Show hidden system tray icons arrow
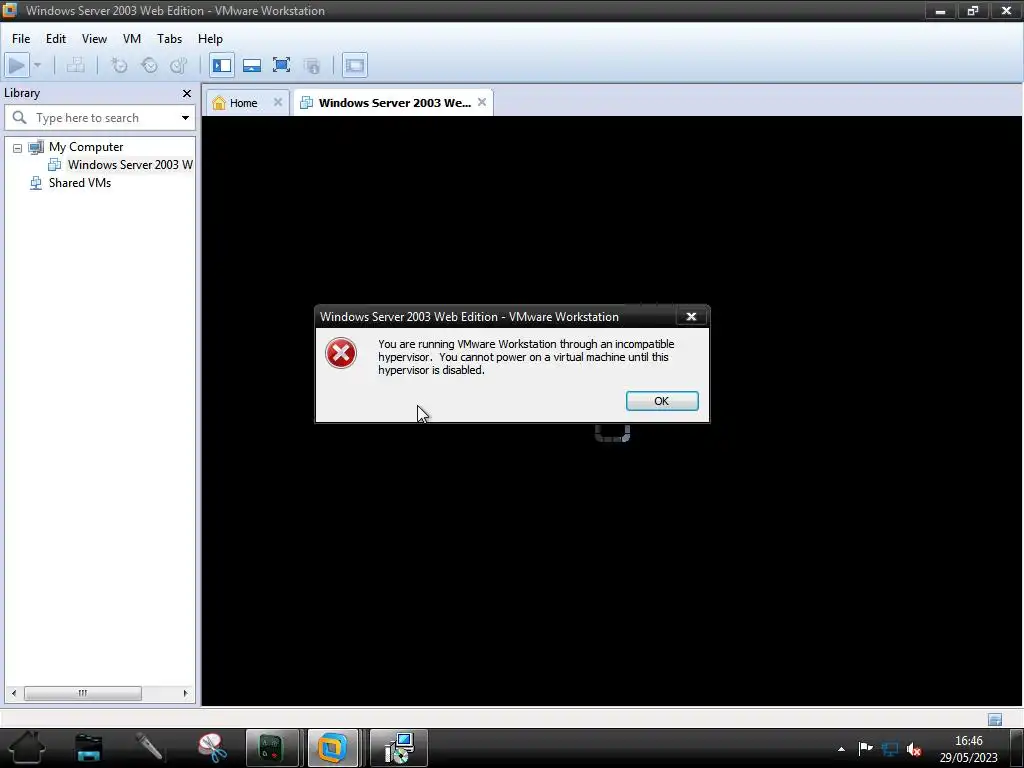 [x=841, y=749]
